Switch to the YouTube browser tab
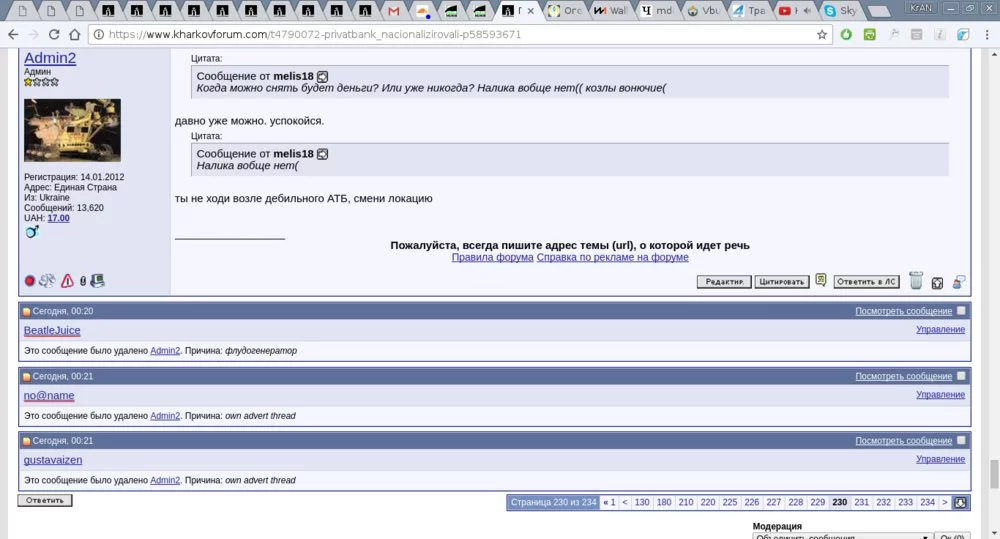Image resolution: width=1000 pixels, height=539 pixels. click(793, 11)
